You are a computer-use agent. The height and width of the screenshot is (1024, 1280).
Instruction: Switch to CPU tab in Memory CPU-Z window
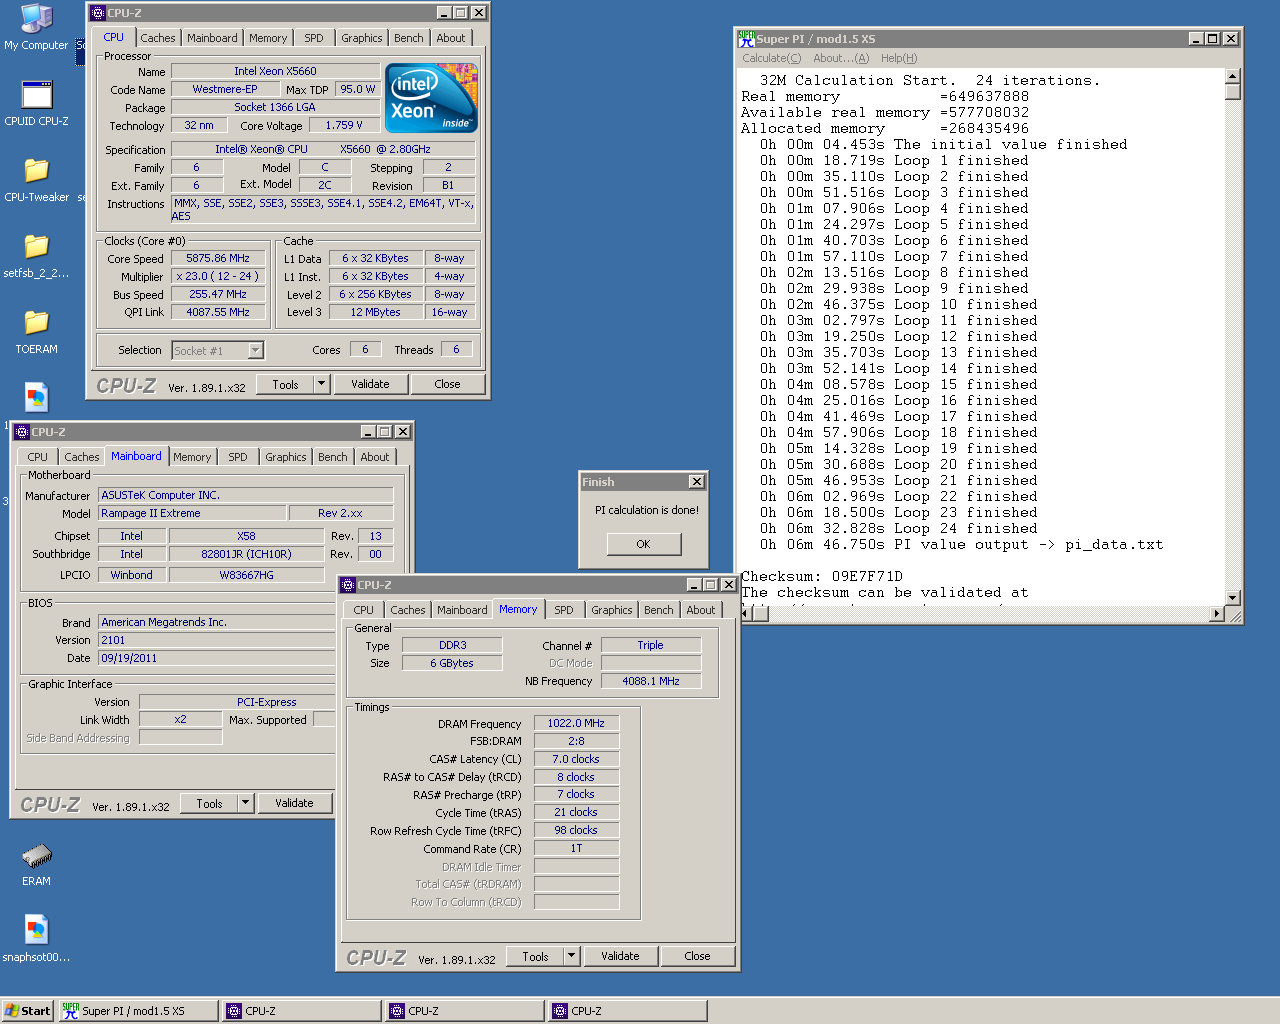click(364, 610)
